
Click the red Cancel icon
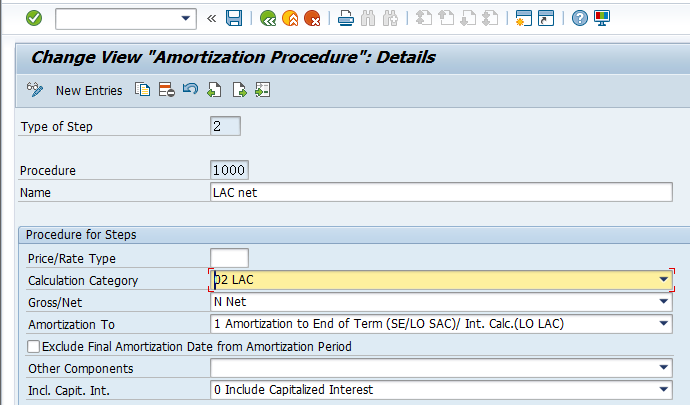point(312,18)
